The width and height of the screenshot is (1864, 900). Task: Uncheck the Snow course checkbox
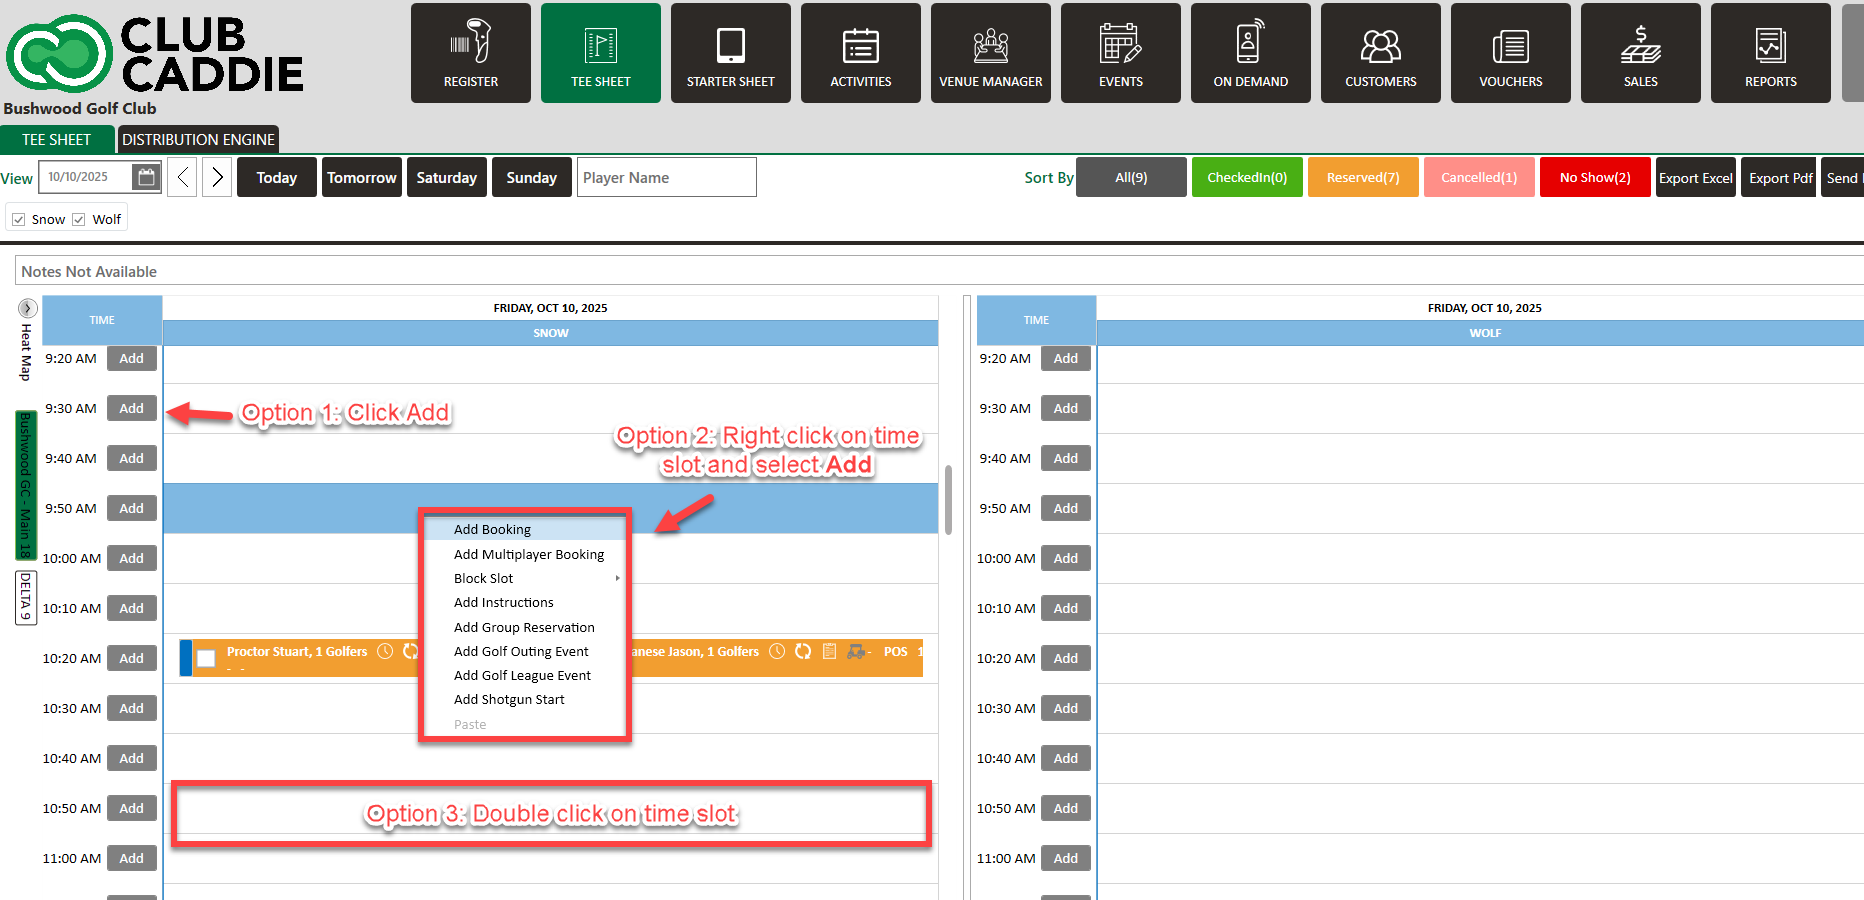(x=19, y=220)
